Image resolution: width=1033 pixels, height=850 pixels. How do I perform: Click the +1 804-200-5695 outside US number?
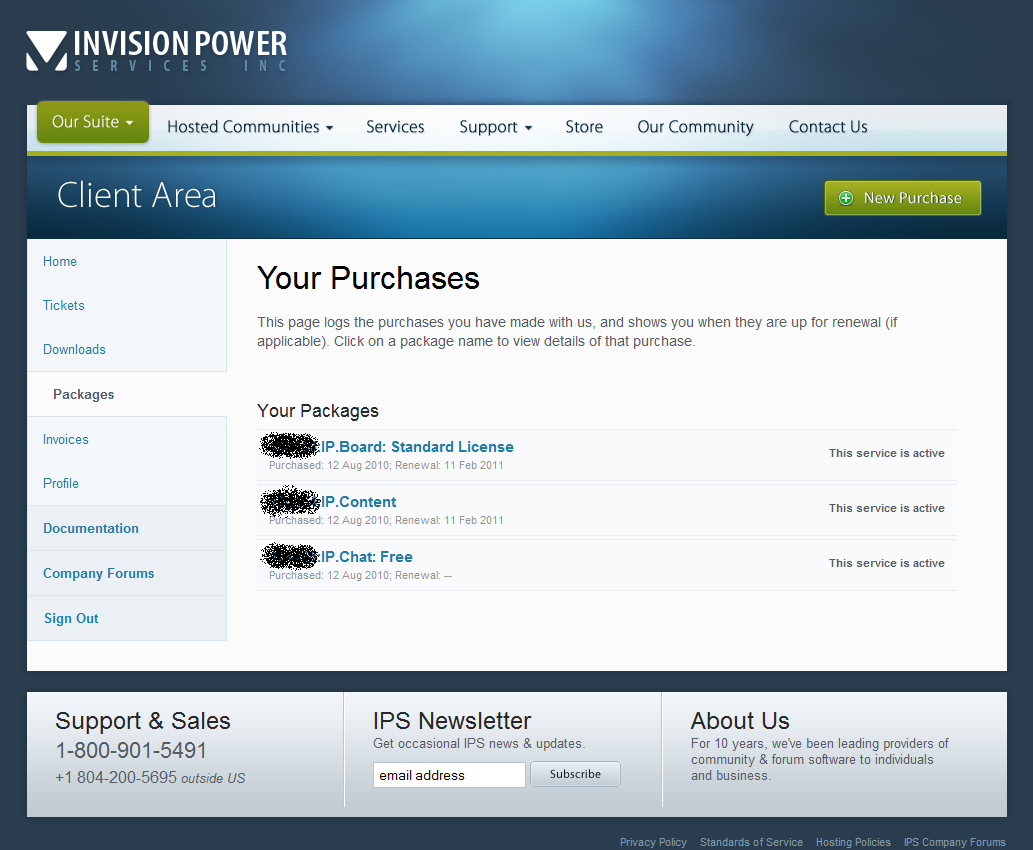[150, 778]
